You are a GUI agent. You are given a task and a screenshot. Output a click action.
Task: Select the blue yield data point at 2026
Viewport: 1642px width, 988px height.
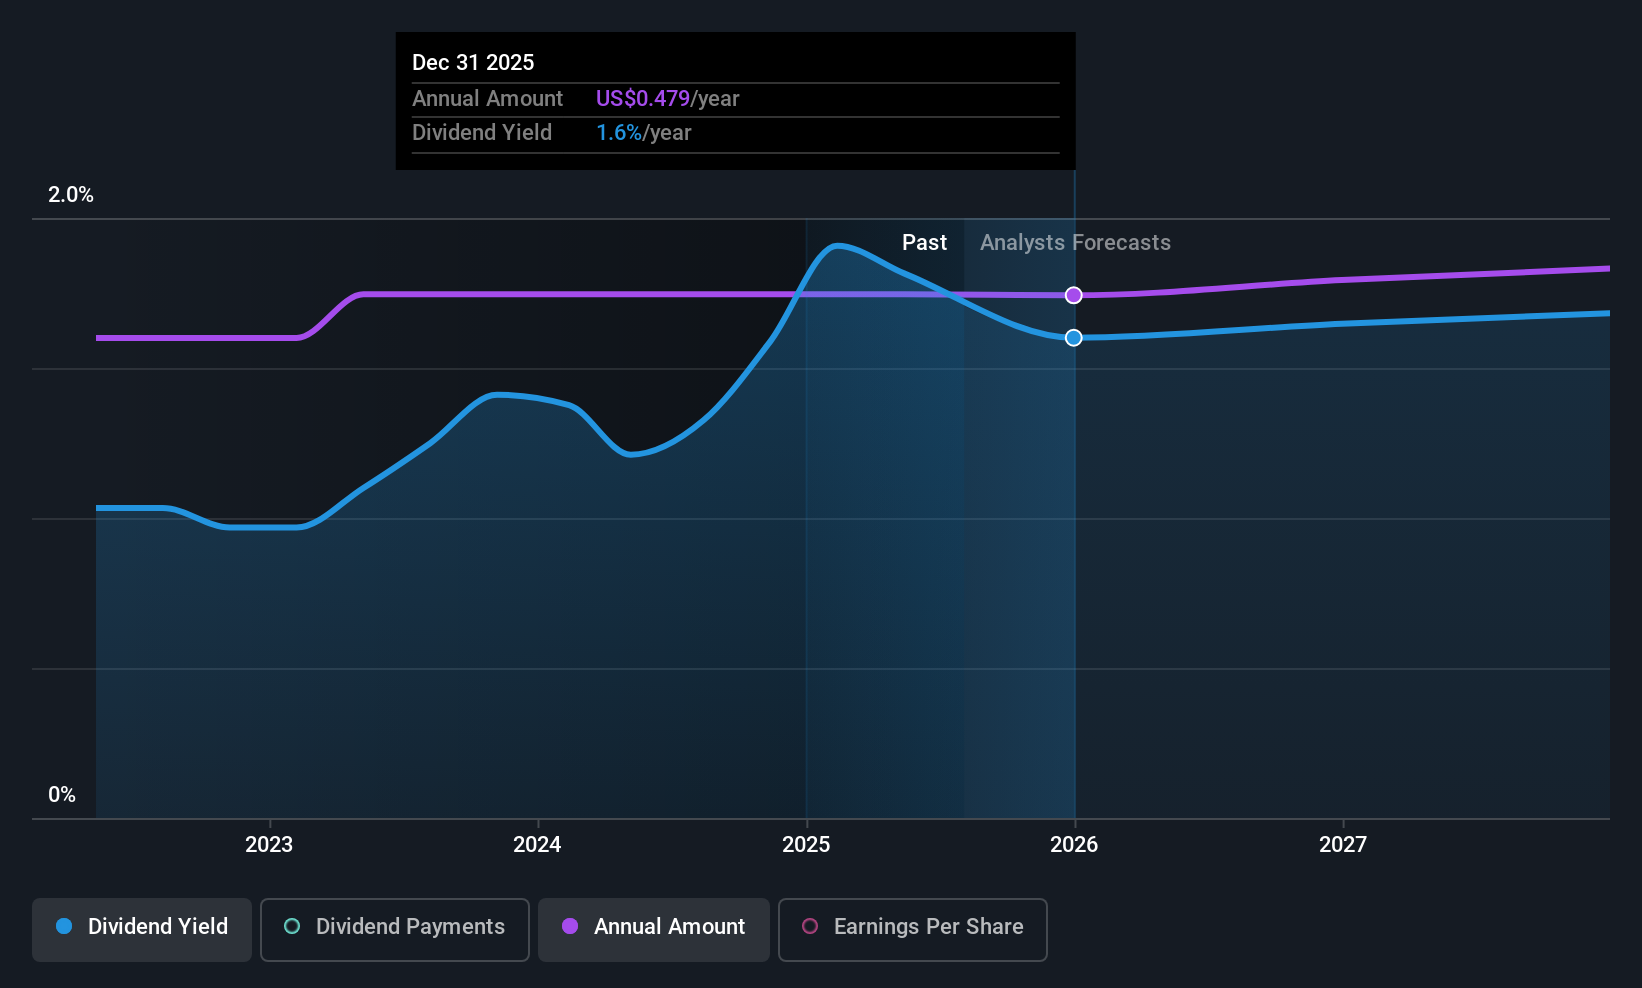tap(1073, 338)
